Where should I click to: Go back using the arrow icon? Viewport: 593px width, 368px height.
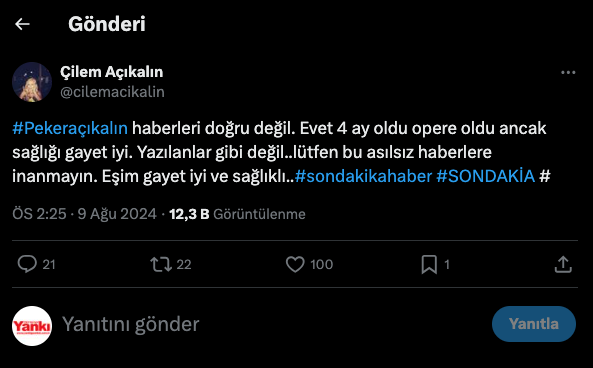(x=22, y=24)
